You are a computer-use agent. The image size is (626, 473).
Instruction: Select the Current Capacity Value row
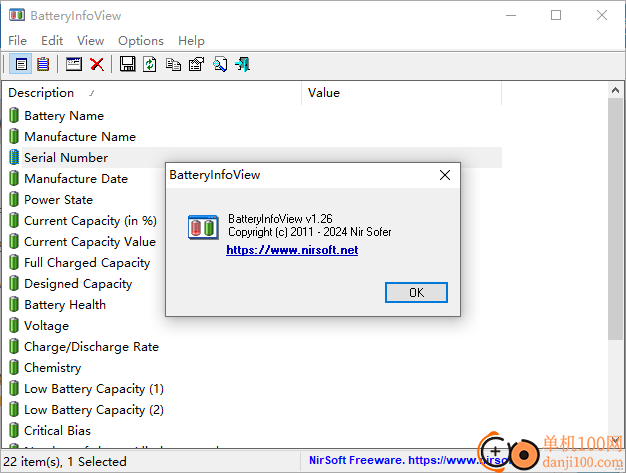point(252,241)
